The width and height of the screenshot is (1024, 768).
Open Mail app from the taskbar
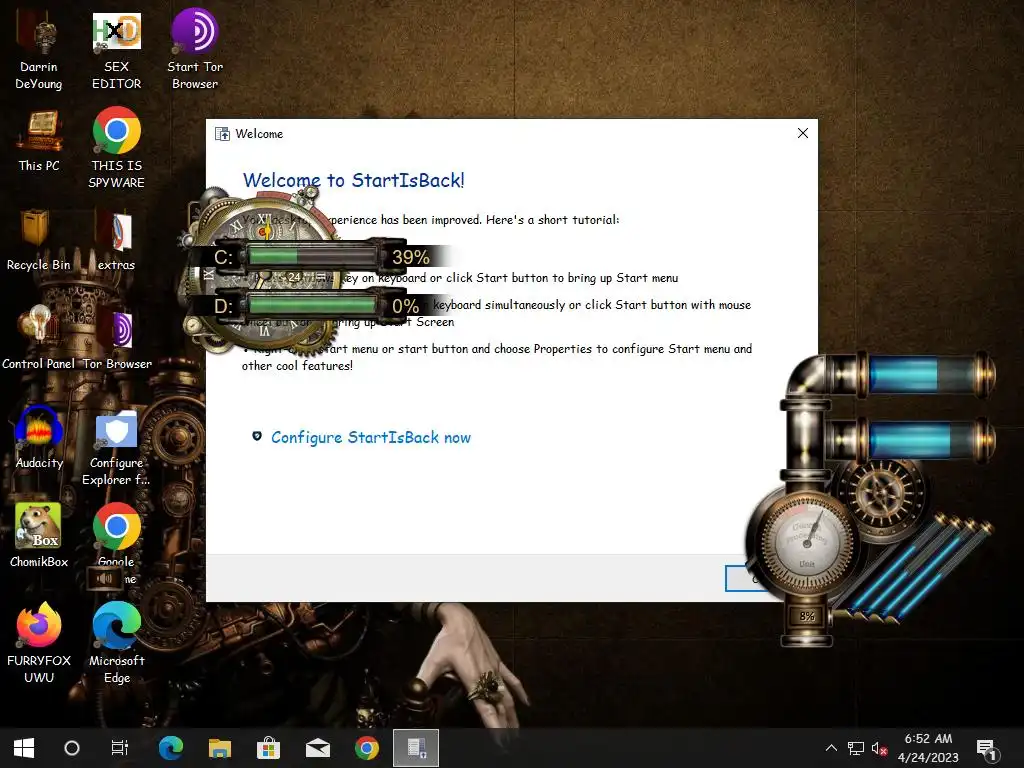318,748
